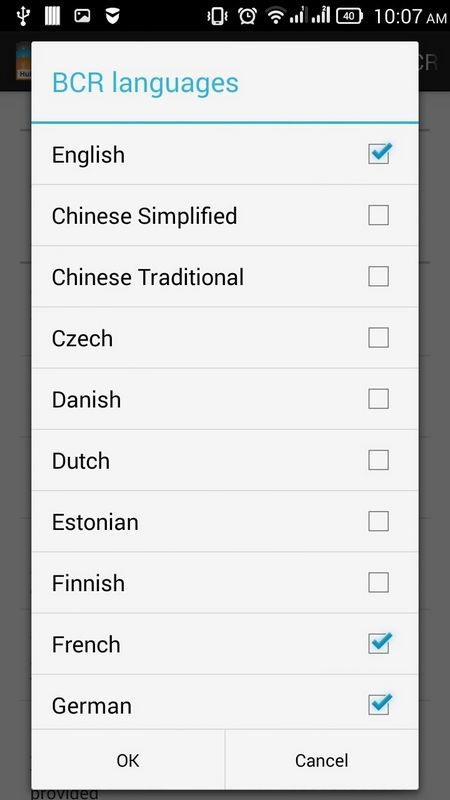Tap the alarm clock status icon
Viewport: 450px width, 800px height.
(x=247, y=16)
